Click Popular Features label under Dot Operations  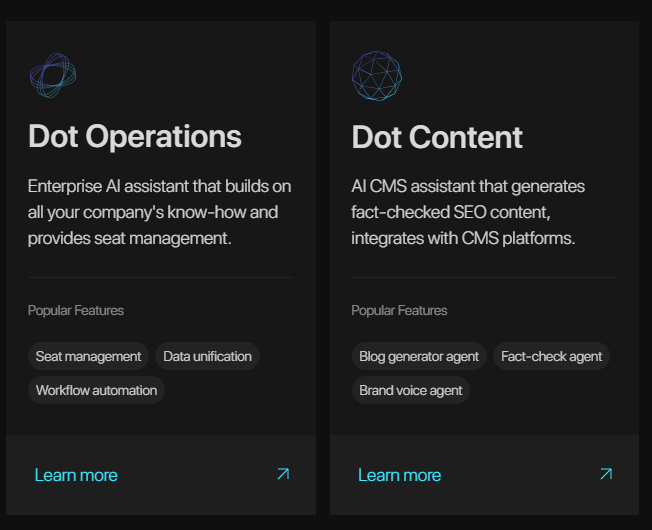76,310
